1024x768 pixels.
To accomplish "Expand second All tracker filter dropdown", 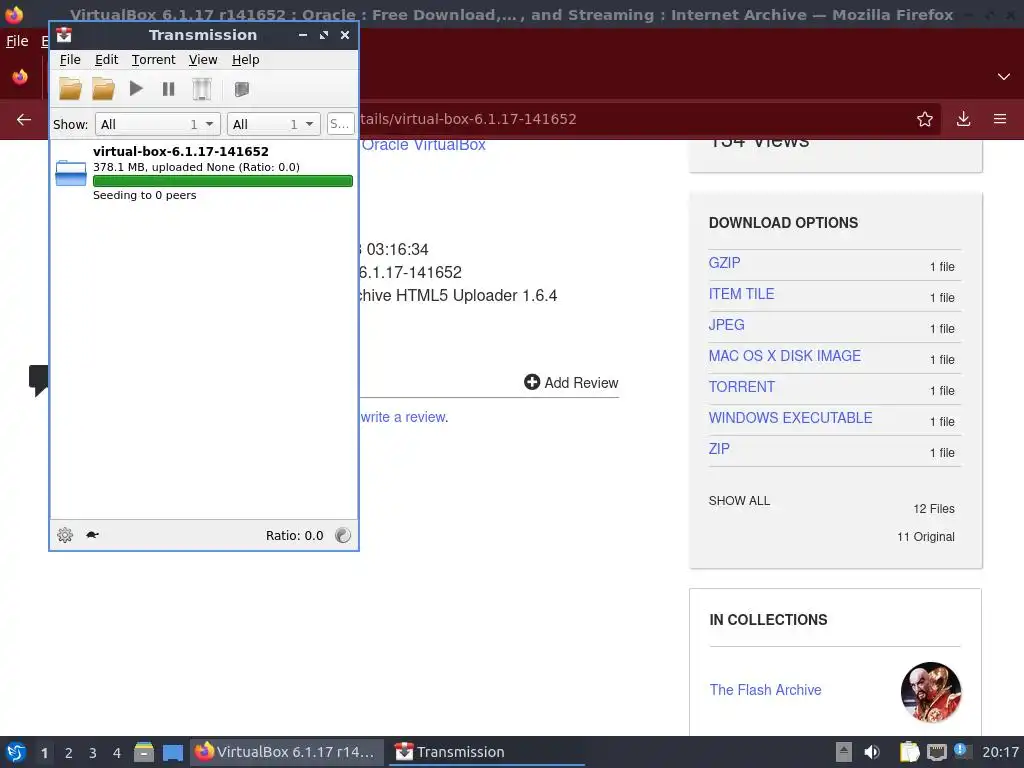I will [x=274, y=124].
